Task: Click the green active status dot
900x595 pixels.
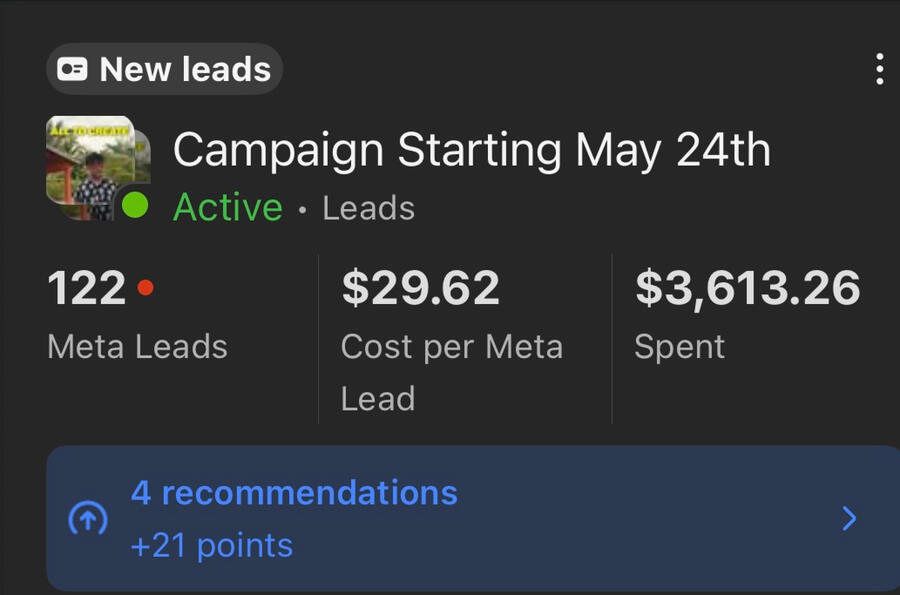Action: (134, 206)
